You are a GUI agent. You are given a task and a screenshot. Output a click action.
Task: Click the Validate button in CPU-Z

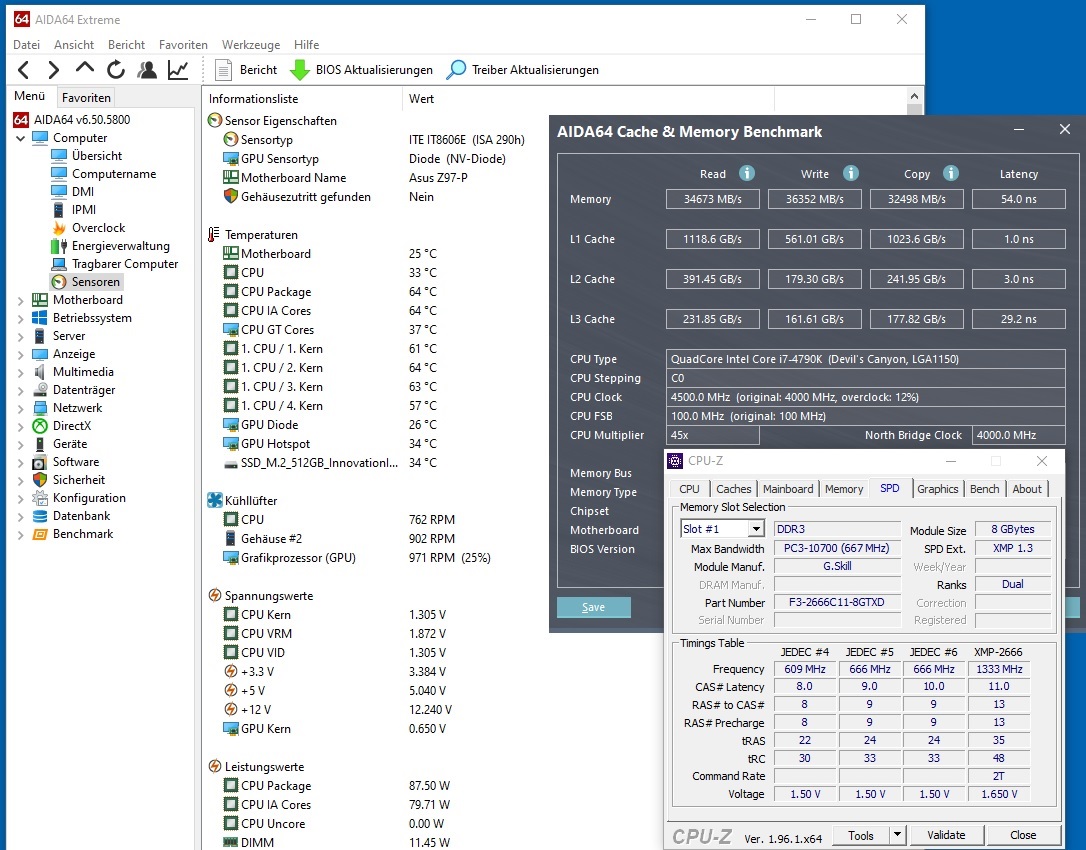point(946,835)
